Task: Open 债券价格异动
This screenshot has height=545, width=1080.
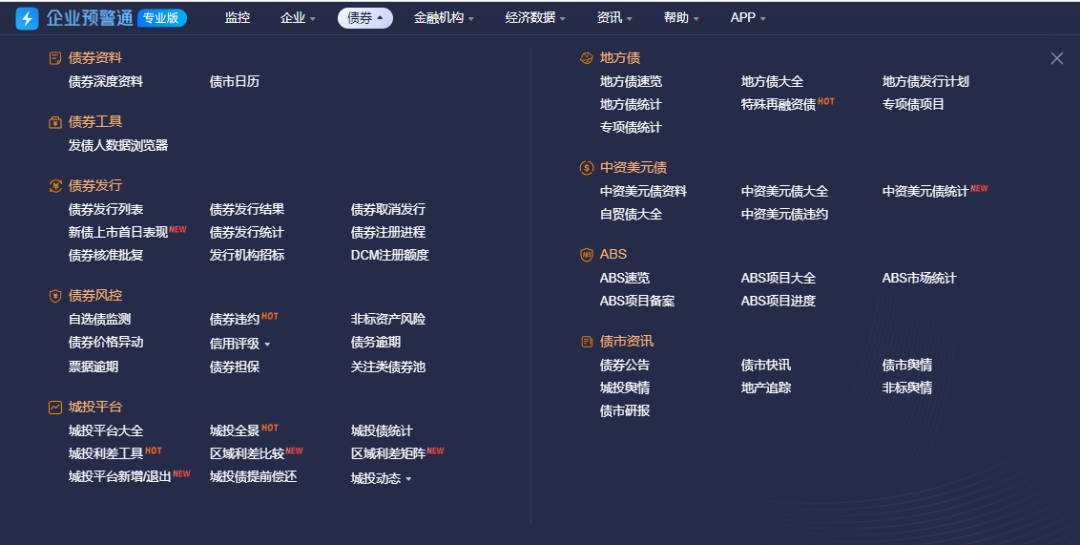Action: pyautogui.click(x=106, y=342)
